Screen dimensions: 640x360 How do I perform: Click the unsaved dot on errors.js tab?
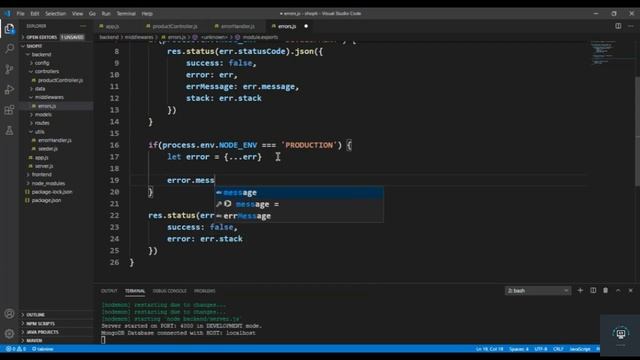pyautogui.click(x=306, y=26)
